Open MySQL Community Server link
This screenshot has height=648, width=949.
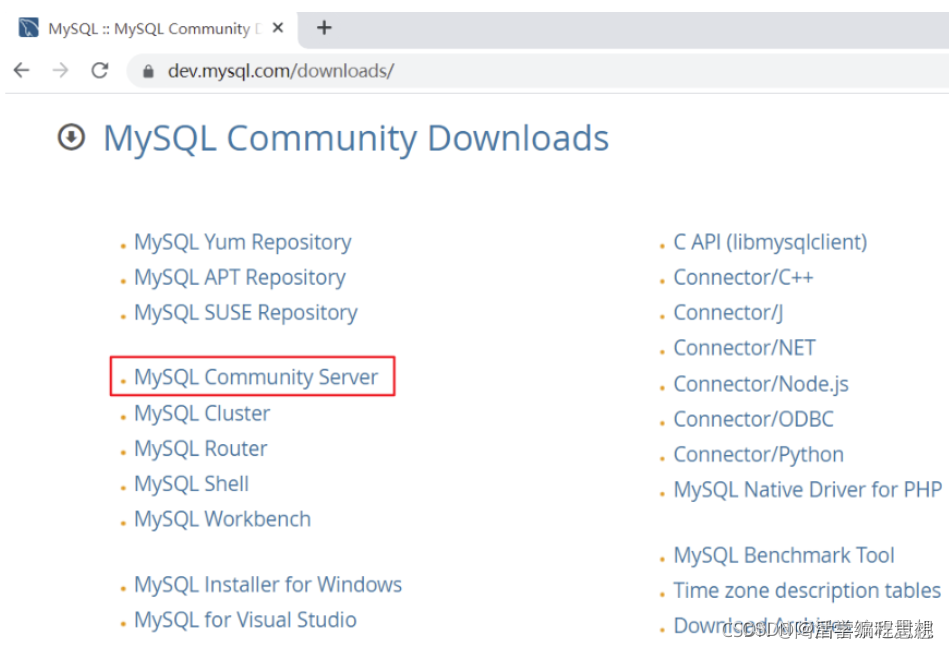[x=256, y=377]
